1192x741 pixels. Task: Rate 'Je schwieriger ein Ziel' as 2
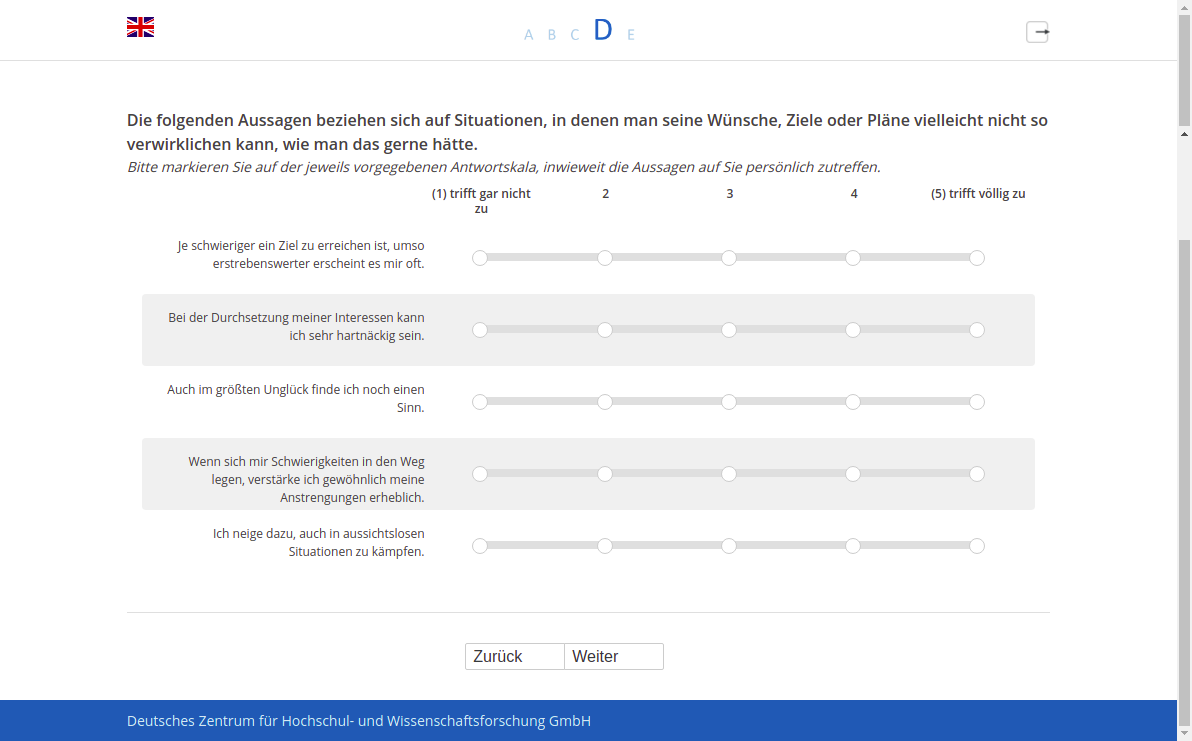pyautogui.click(x=604, y=258)
